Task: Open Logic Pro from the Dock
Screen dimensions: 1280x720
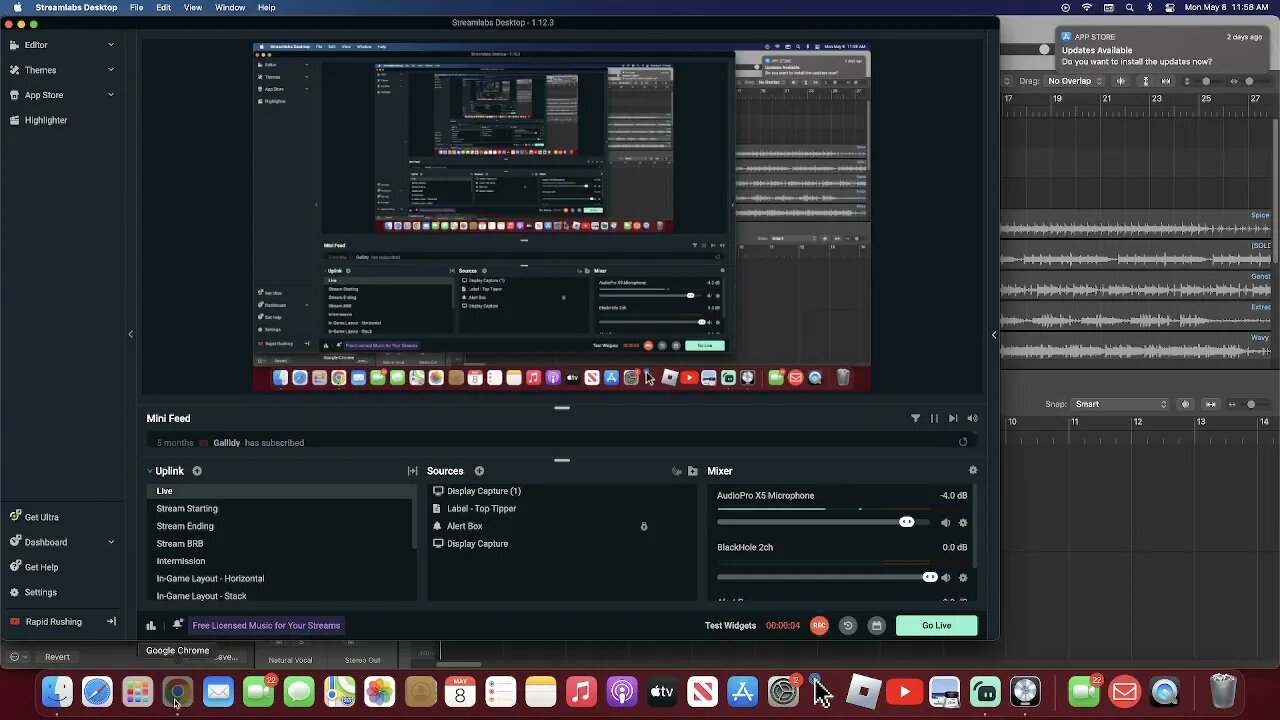Action: pyautogui.click(x=1025, y=691)
